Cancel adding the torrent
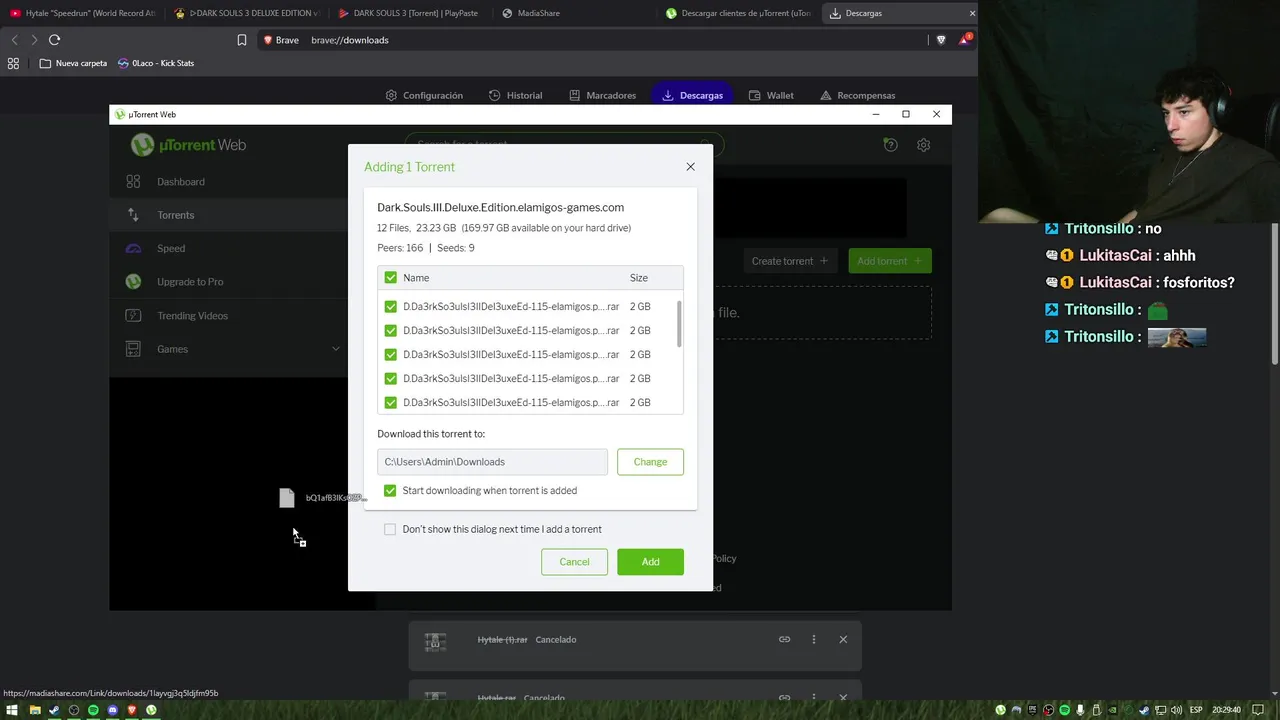Viewport: 1280px width, 720px height. 574,562
